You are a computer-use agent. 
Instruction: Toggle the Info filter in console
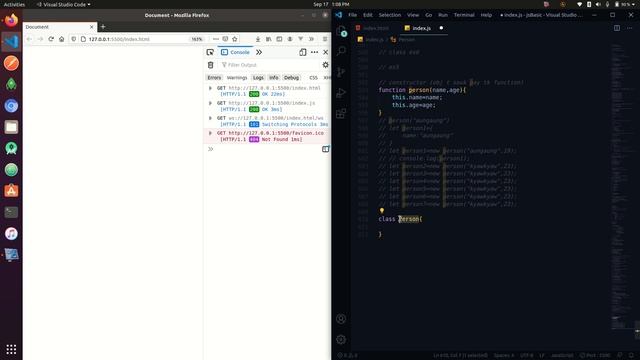274,78
